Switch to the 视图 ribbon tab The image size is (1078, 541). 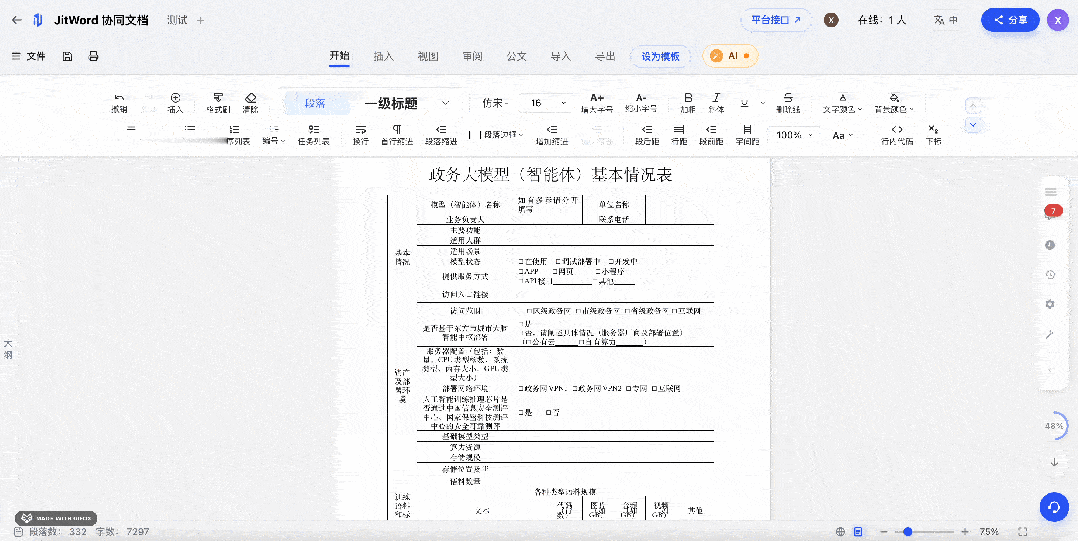[428, 56]
